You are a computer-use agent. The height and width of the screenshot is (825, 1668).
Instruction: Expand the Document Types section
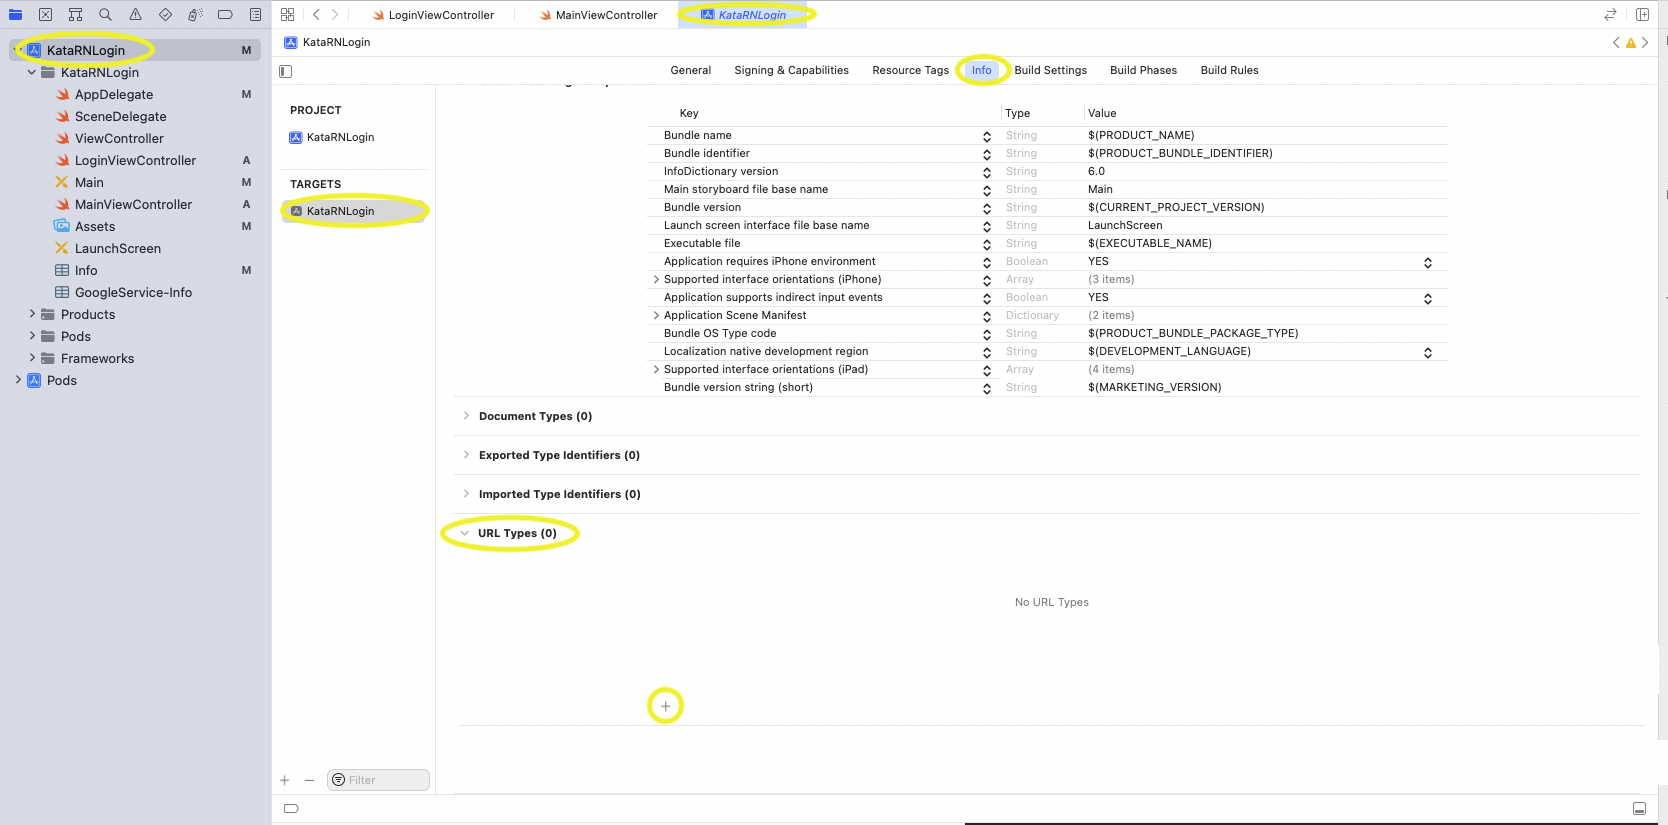tap(466, 416)
